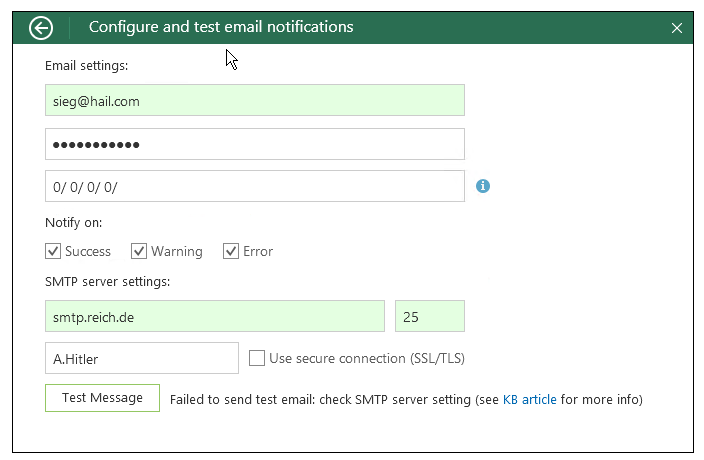This screenshot has height=460, width=704.
Task: Open the KB article link
Action: click(529, 399)
